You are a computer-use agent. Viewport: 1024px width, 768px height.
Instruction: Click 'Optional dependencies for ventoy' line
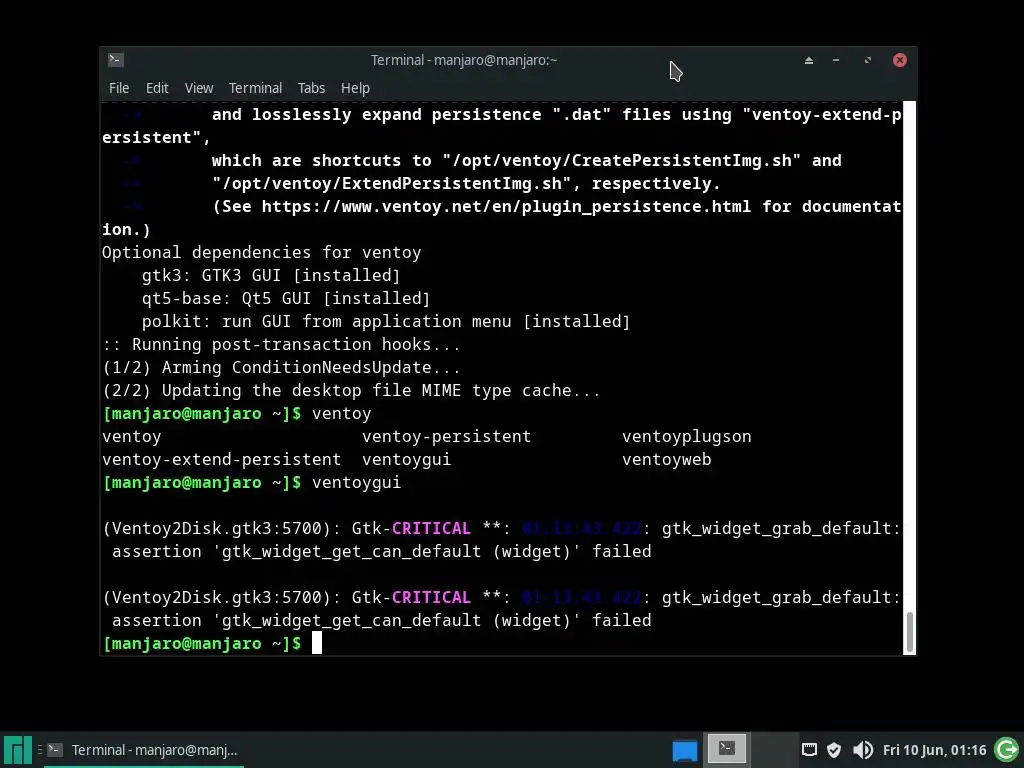261,253
